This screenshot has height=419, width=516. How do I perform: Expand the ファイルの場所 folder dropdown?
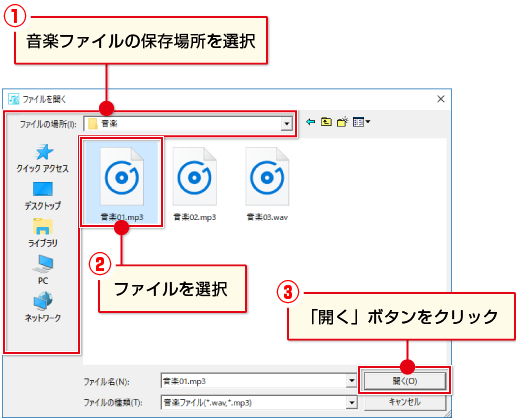click(286, 124)
